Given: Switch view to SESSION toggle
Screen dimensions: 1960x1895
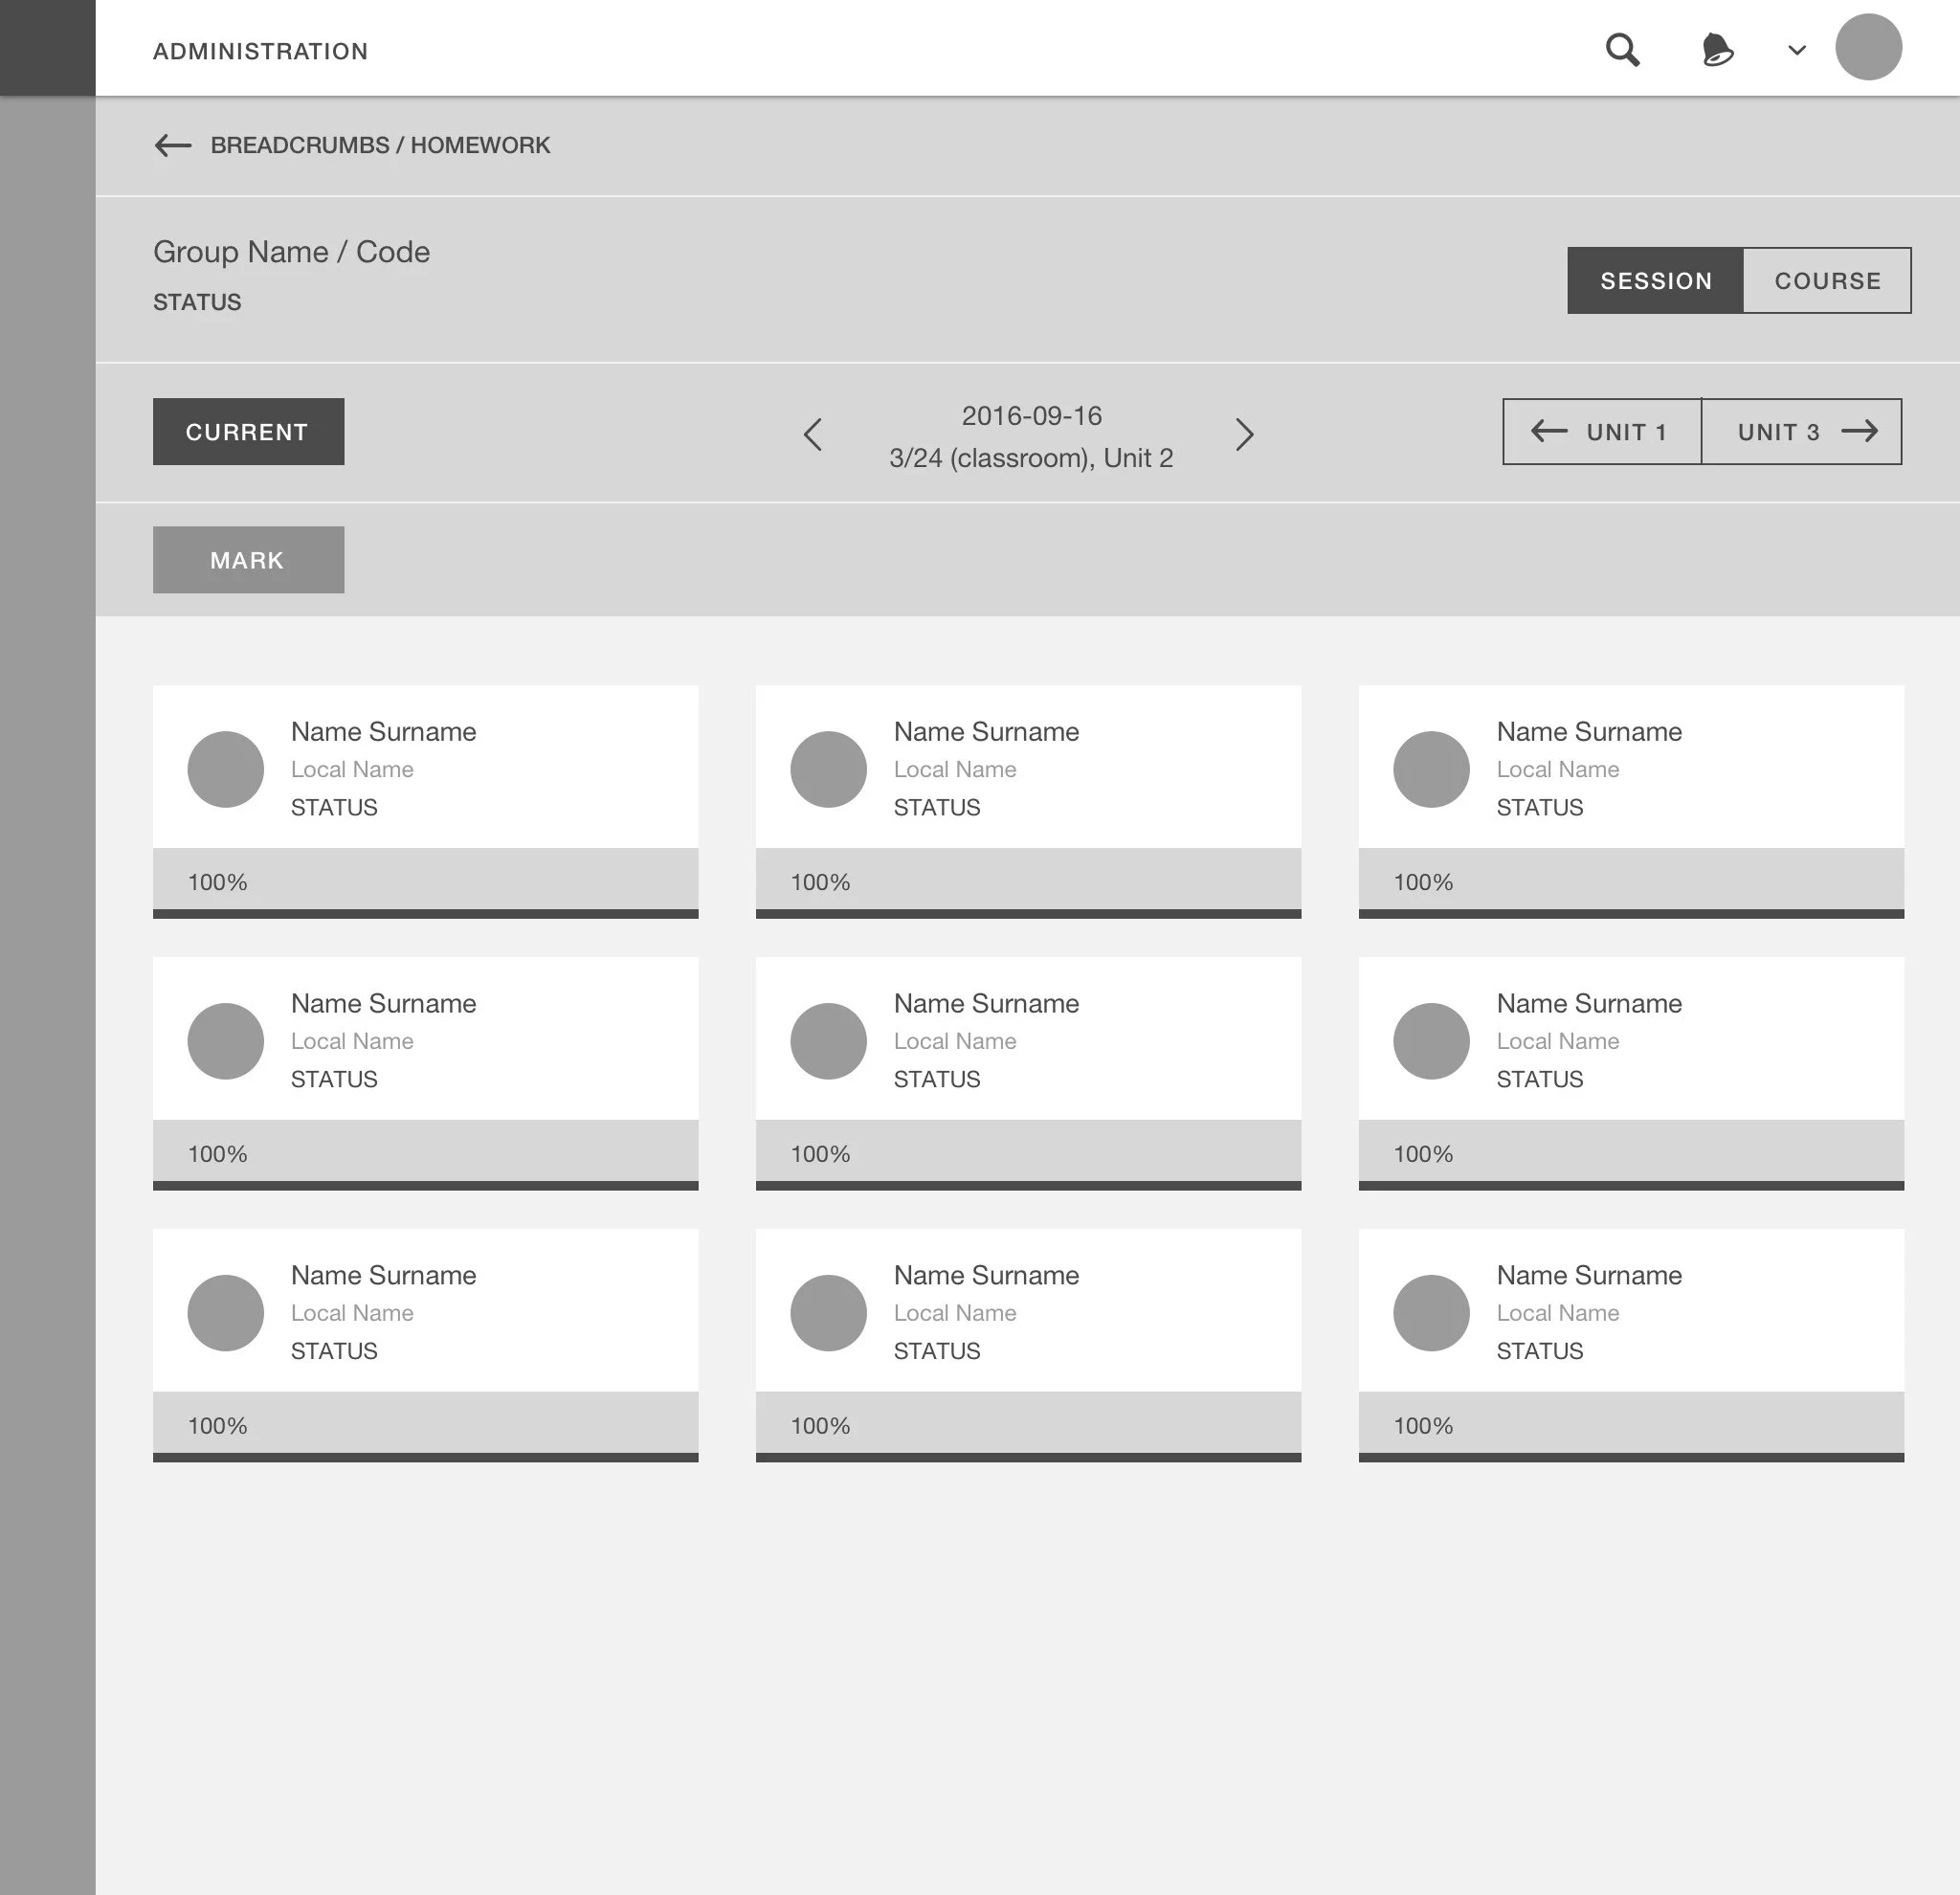Looking at the screenshot, I should 1655,281.
